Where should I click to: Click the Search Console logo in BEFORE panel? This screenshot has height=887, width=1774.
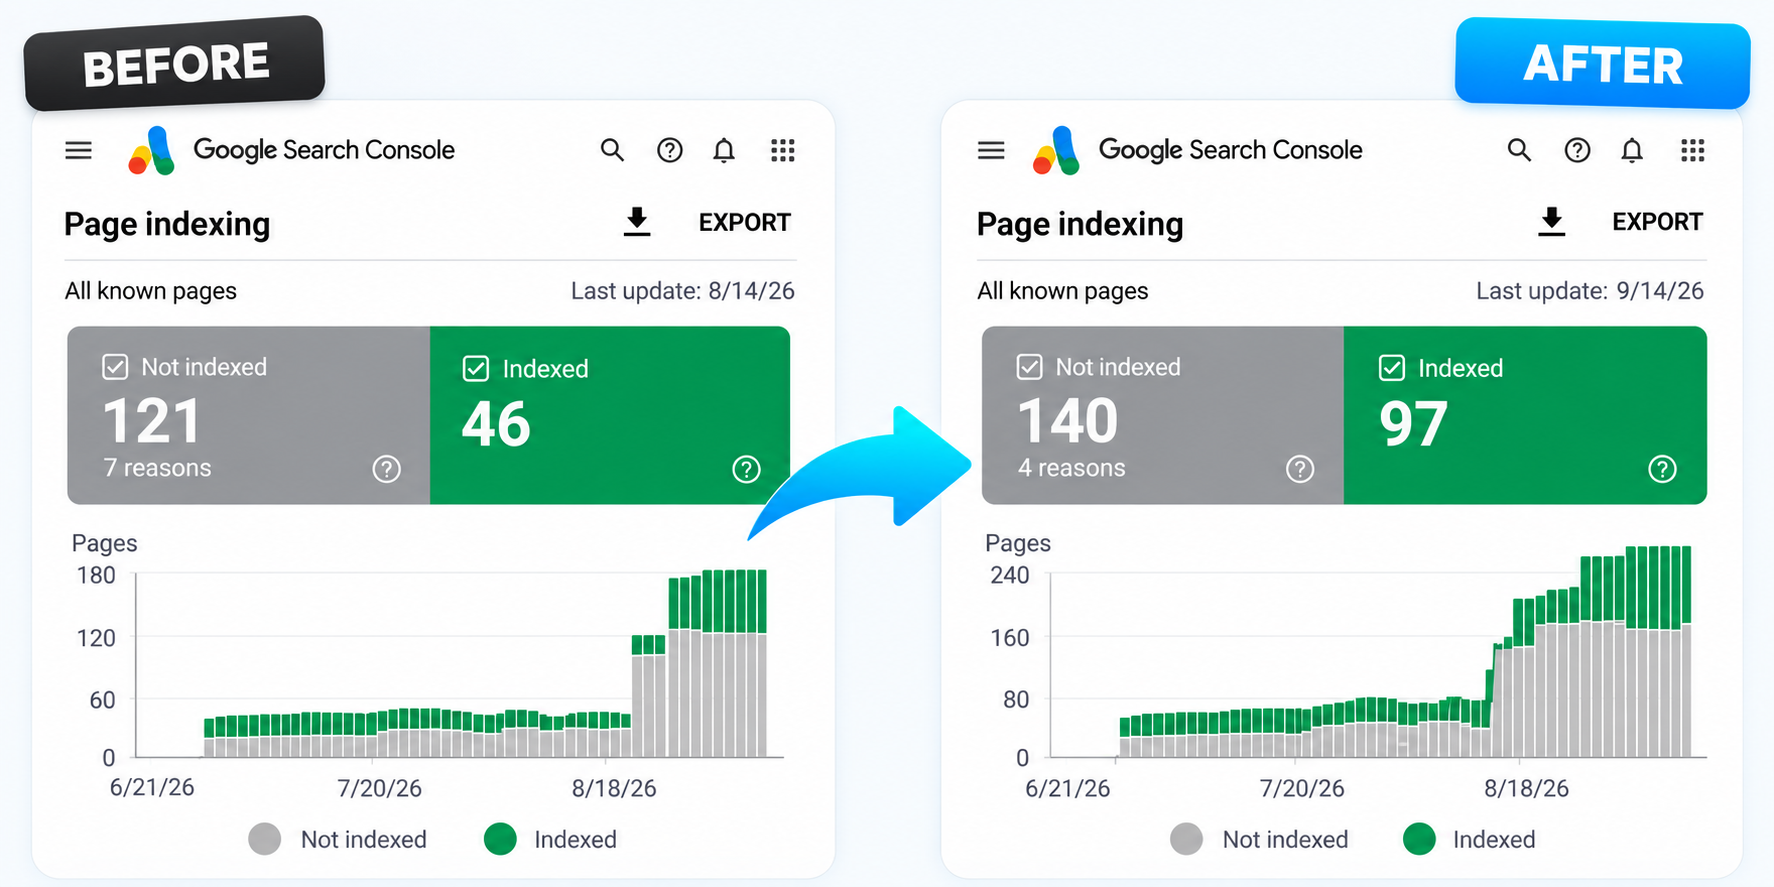pos(151,151)
